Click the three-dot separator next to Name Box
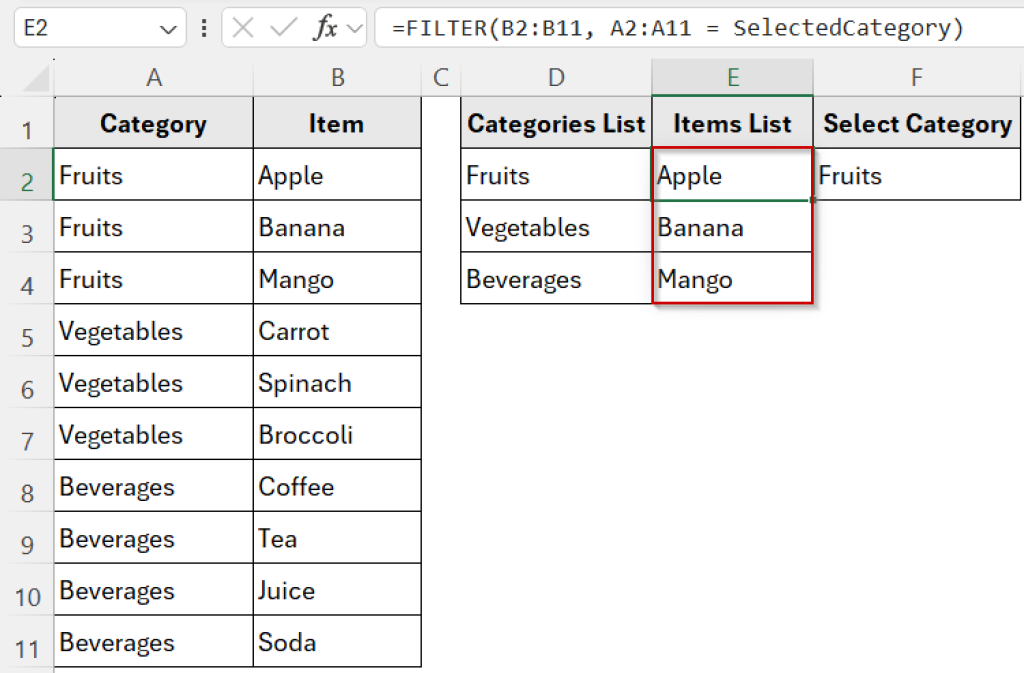Viewport: 1024px width, 673px height. (x=203, y=27)
